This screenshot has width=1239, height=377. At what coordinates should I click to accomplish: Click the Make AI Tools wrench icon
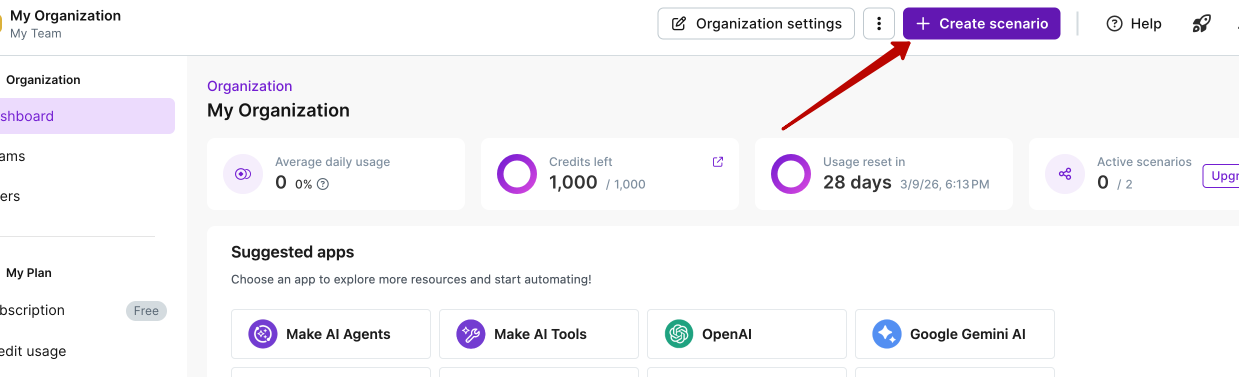coord(471,334)
